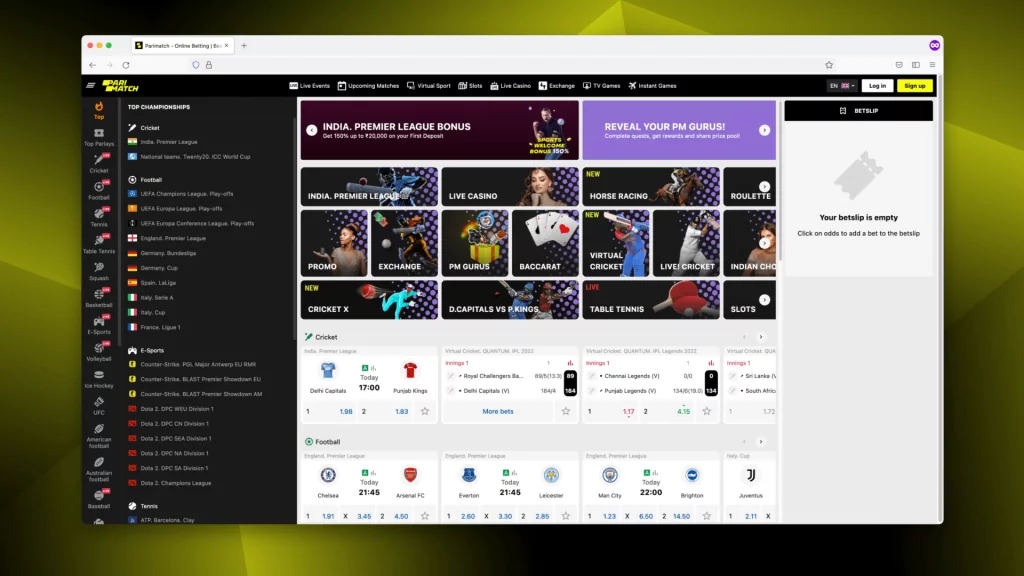Favorite the Royal Challengers virtual cricket match
The height and width of the screenshot is (576, 1024).
tap(566, 411)
